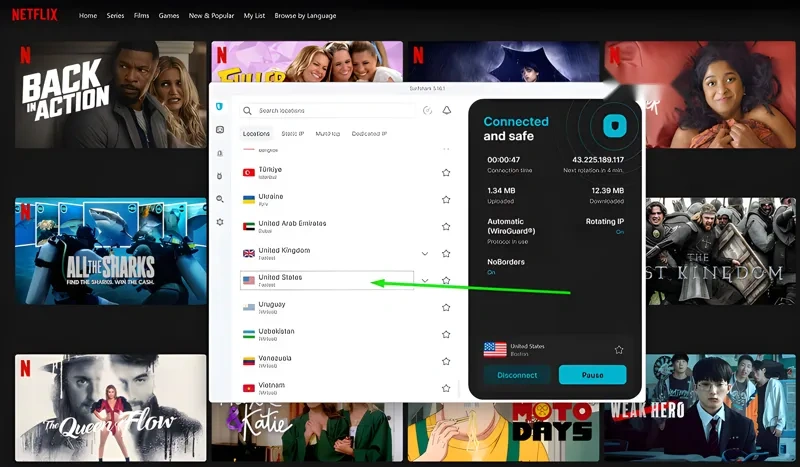The image size is (800, 467).
Task: Favorite Uzbekistan with its star icon
Action: [x=446, y=334]
